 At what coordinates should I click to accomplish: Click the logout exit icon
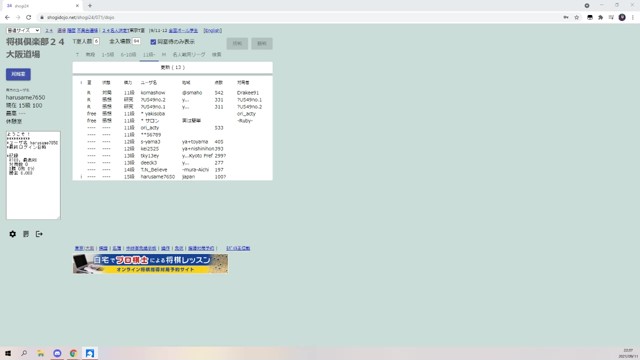click(x=39, y=234)
